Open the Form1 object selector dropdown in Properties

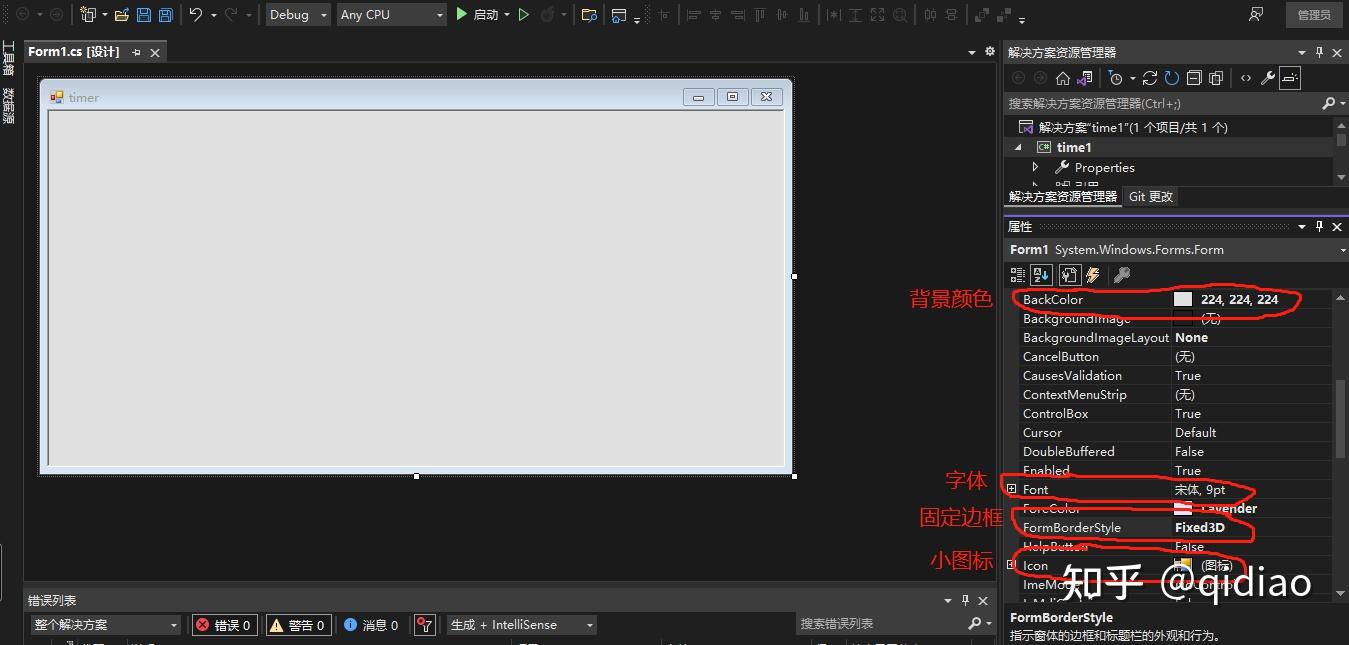pos(1341,250)
